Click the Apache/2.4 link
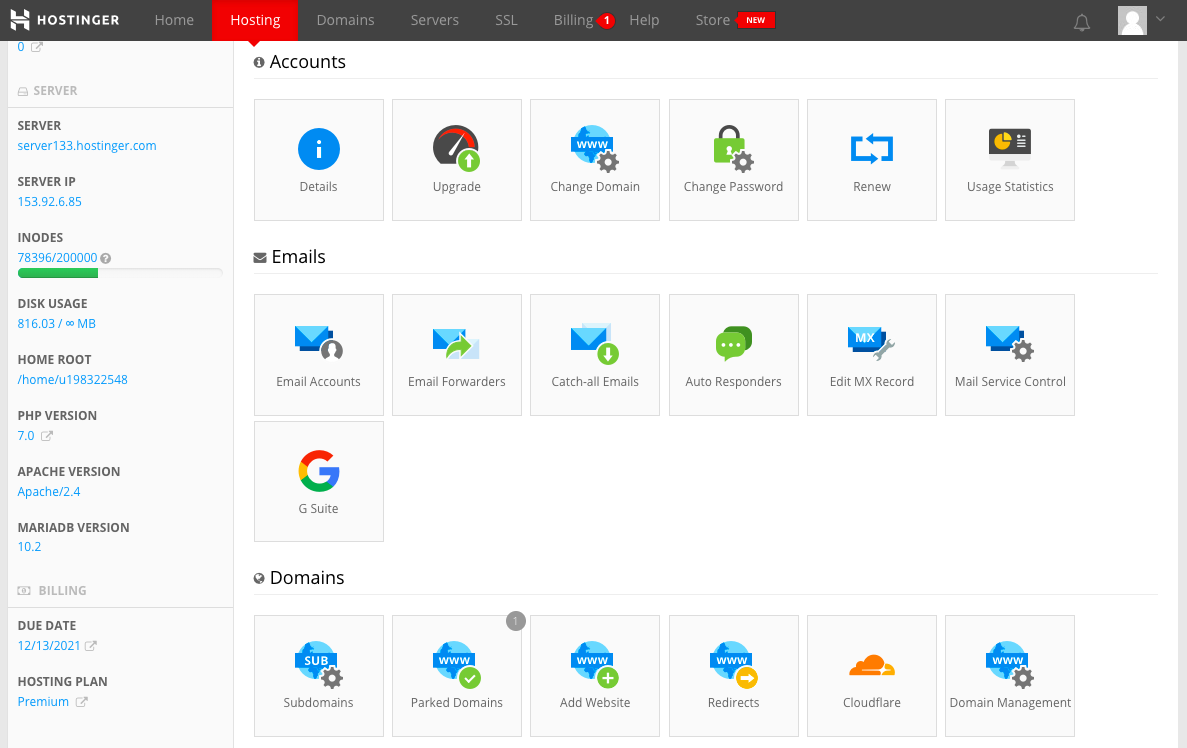 (x=48, y=491)
